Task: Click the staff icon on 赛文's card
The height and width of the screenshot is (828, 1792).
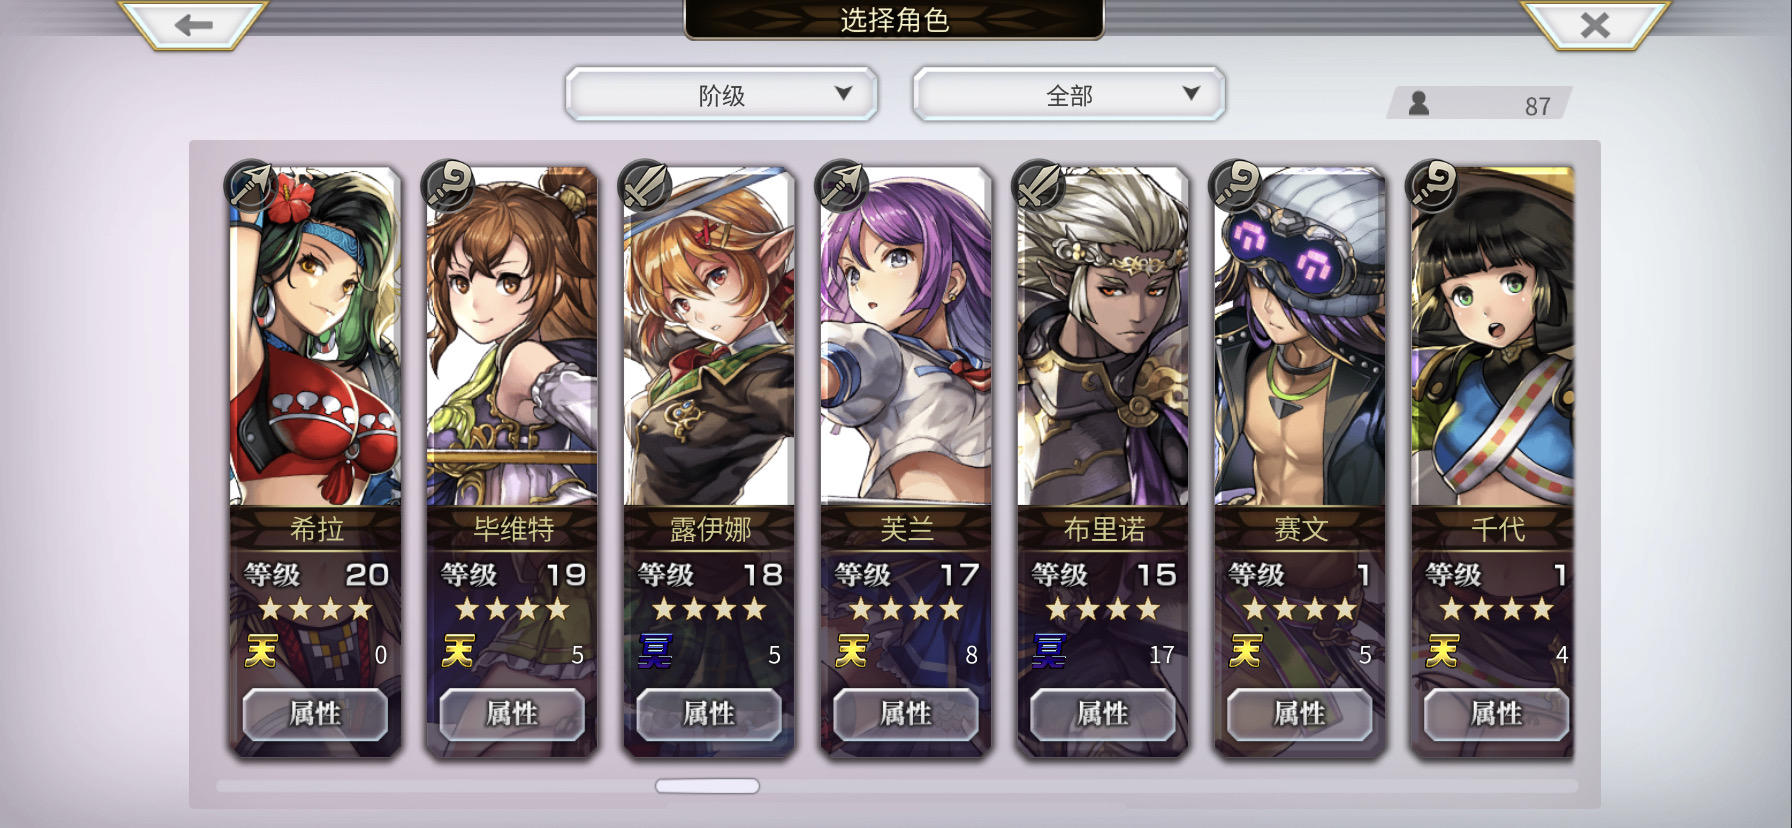Action: [1235, 185]
